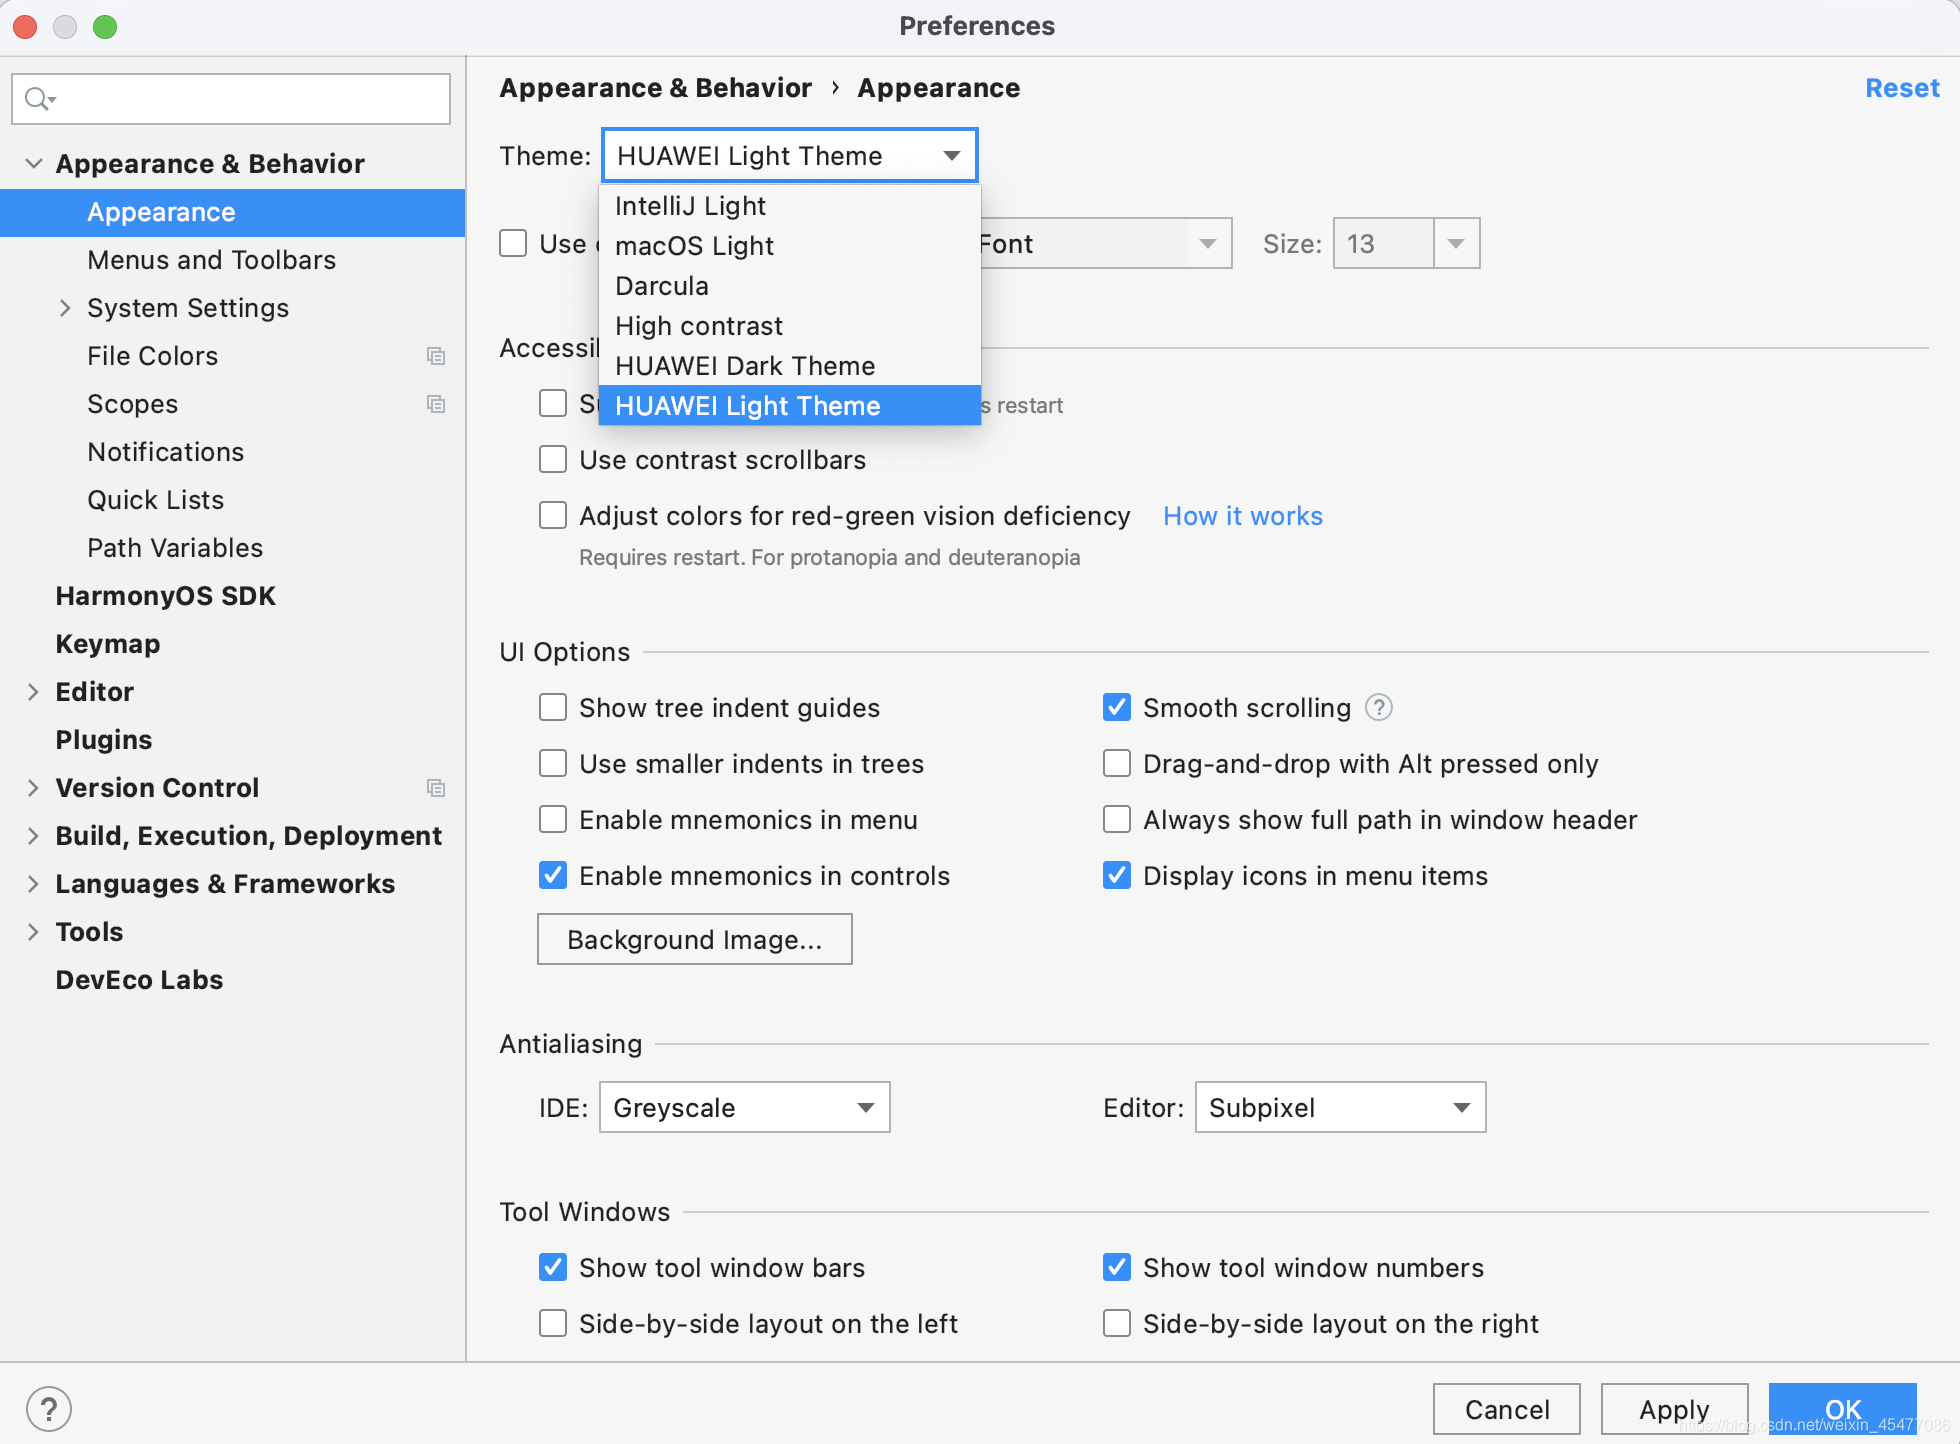This screenshot has height=1444, width=1960.
Task: Toggle Show tree indent guides checkbox
Action: coord(552,705)
